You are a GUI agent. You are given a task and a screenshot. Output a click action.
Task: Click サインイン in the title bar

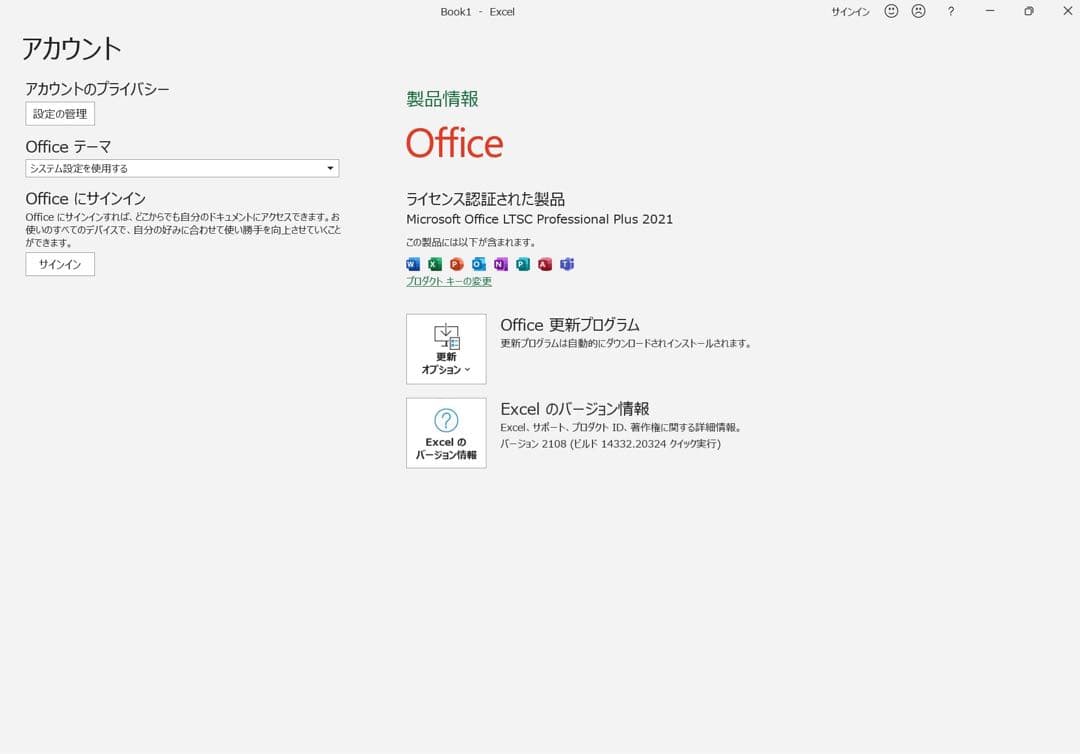(849, 11)
